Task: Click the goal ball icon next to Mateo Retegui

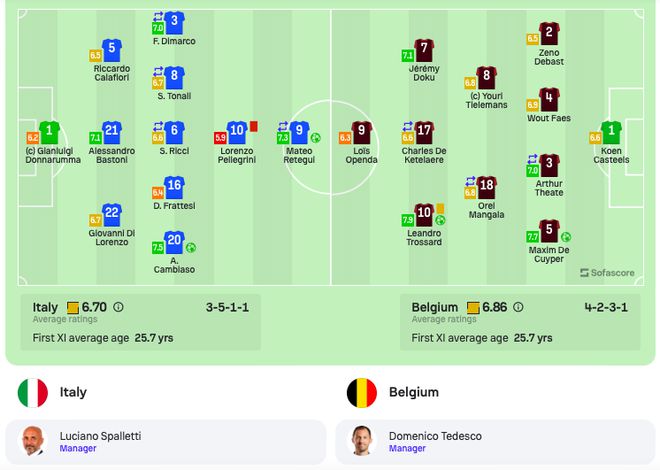Action: [x=315, y=138]
